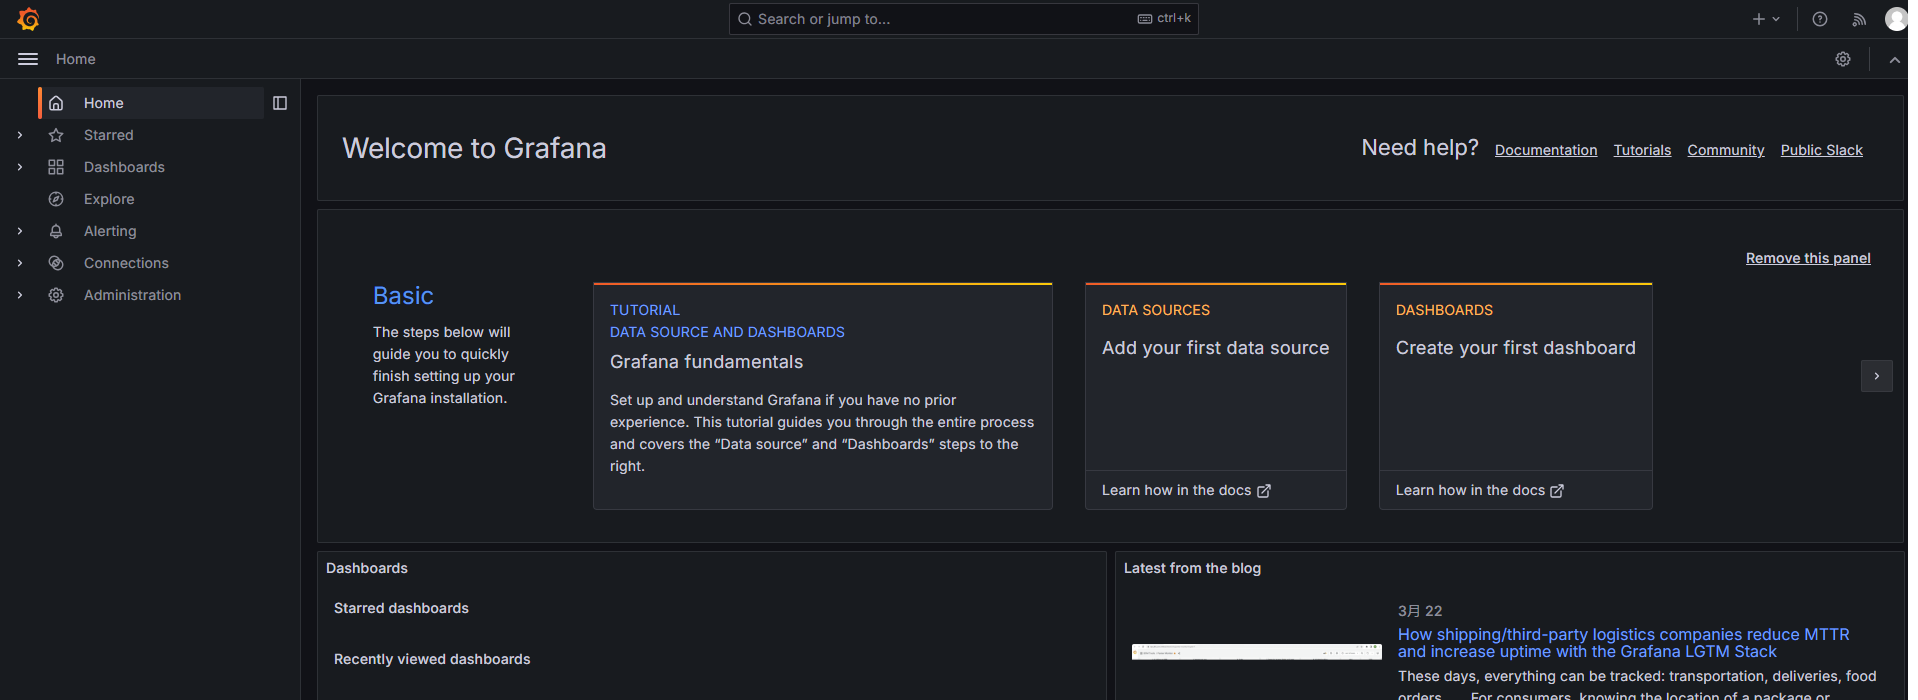Click the Latest from the blog panel title
1918x700 pixels.
(1192, 568)
